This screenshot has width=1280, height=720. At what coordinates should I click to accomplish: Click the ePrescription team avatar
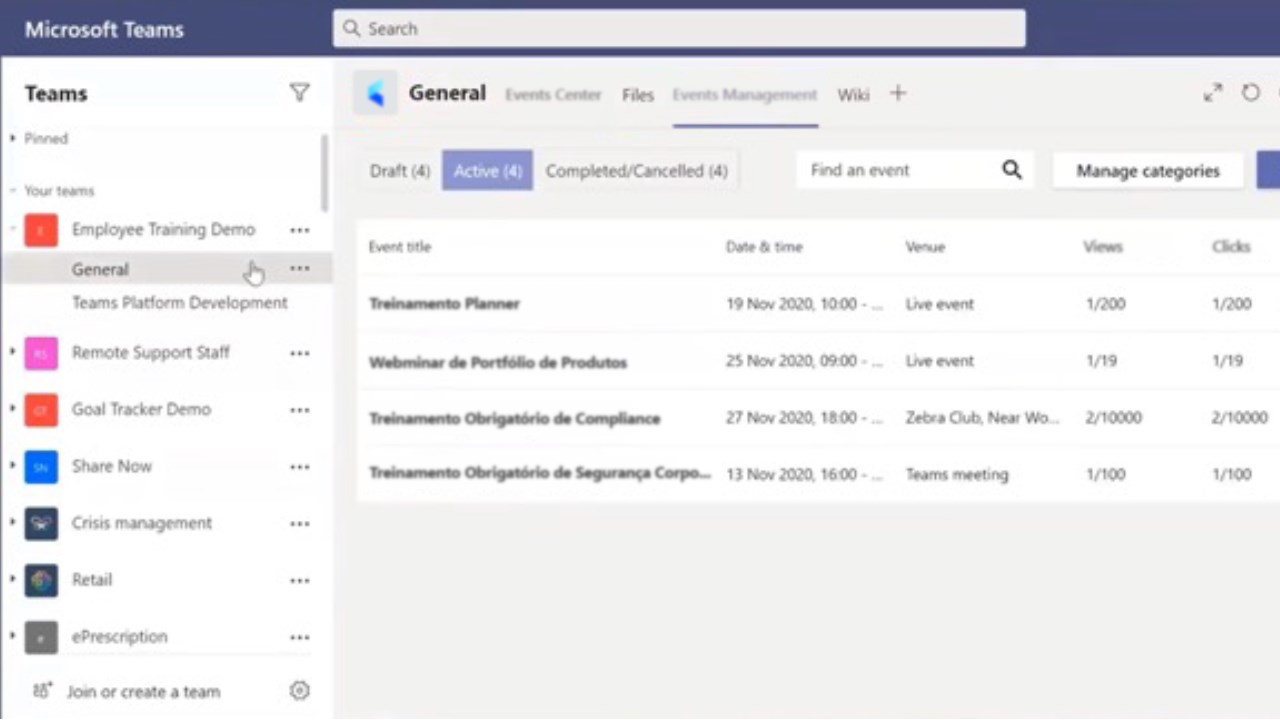coord(41,638)
